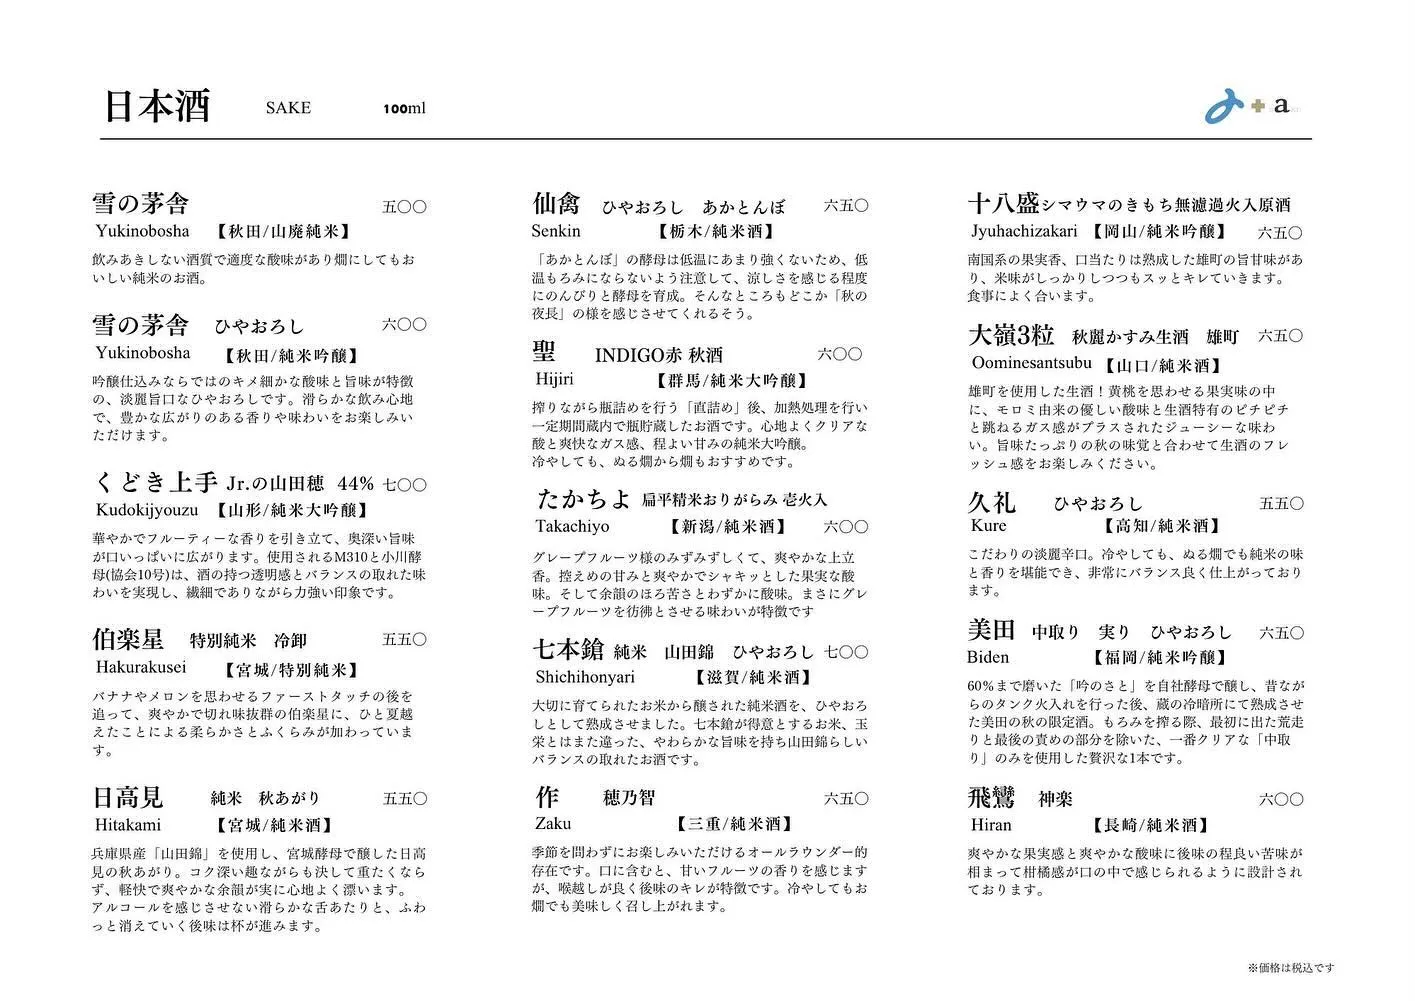Viewport: 1415px width, 1001px height.
Task: Select the 日高見 純米 秋あがり title
Action: click(206, 798)
